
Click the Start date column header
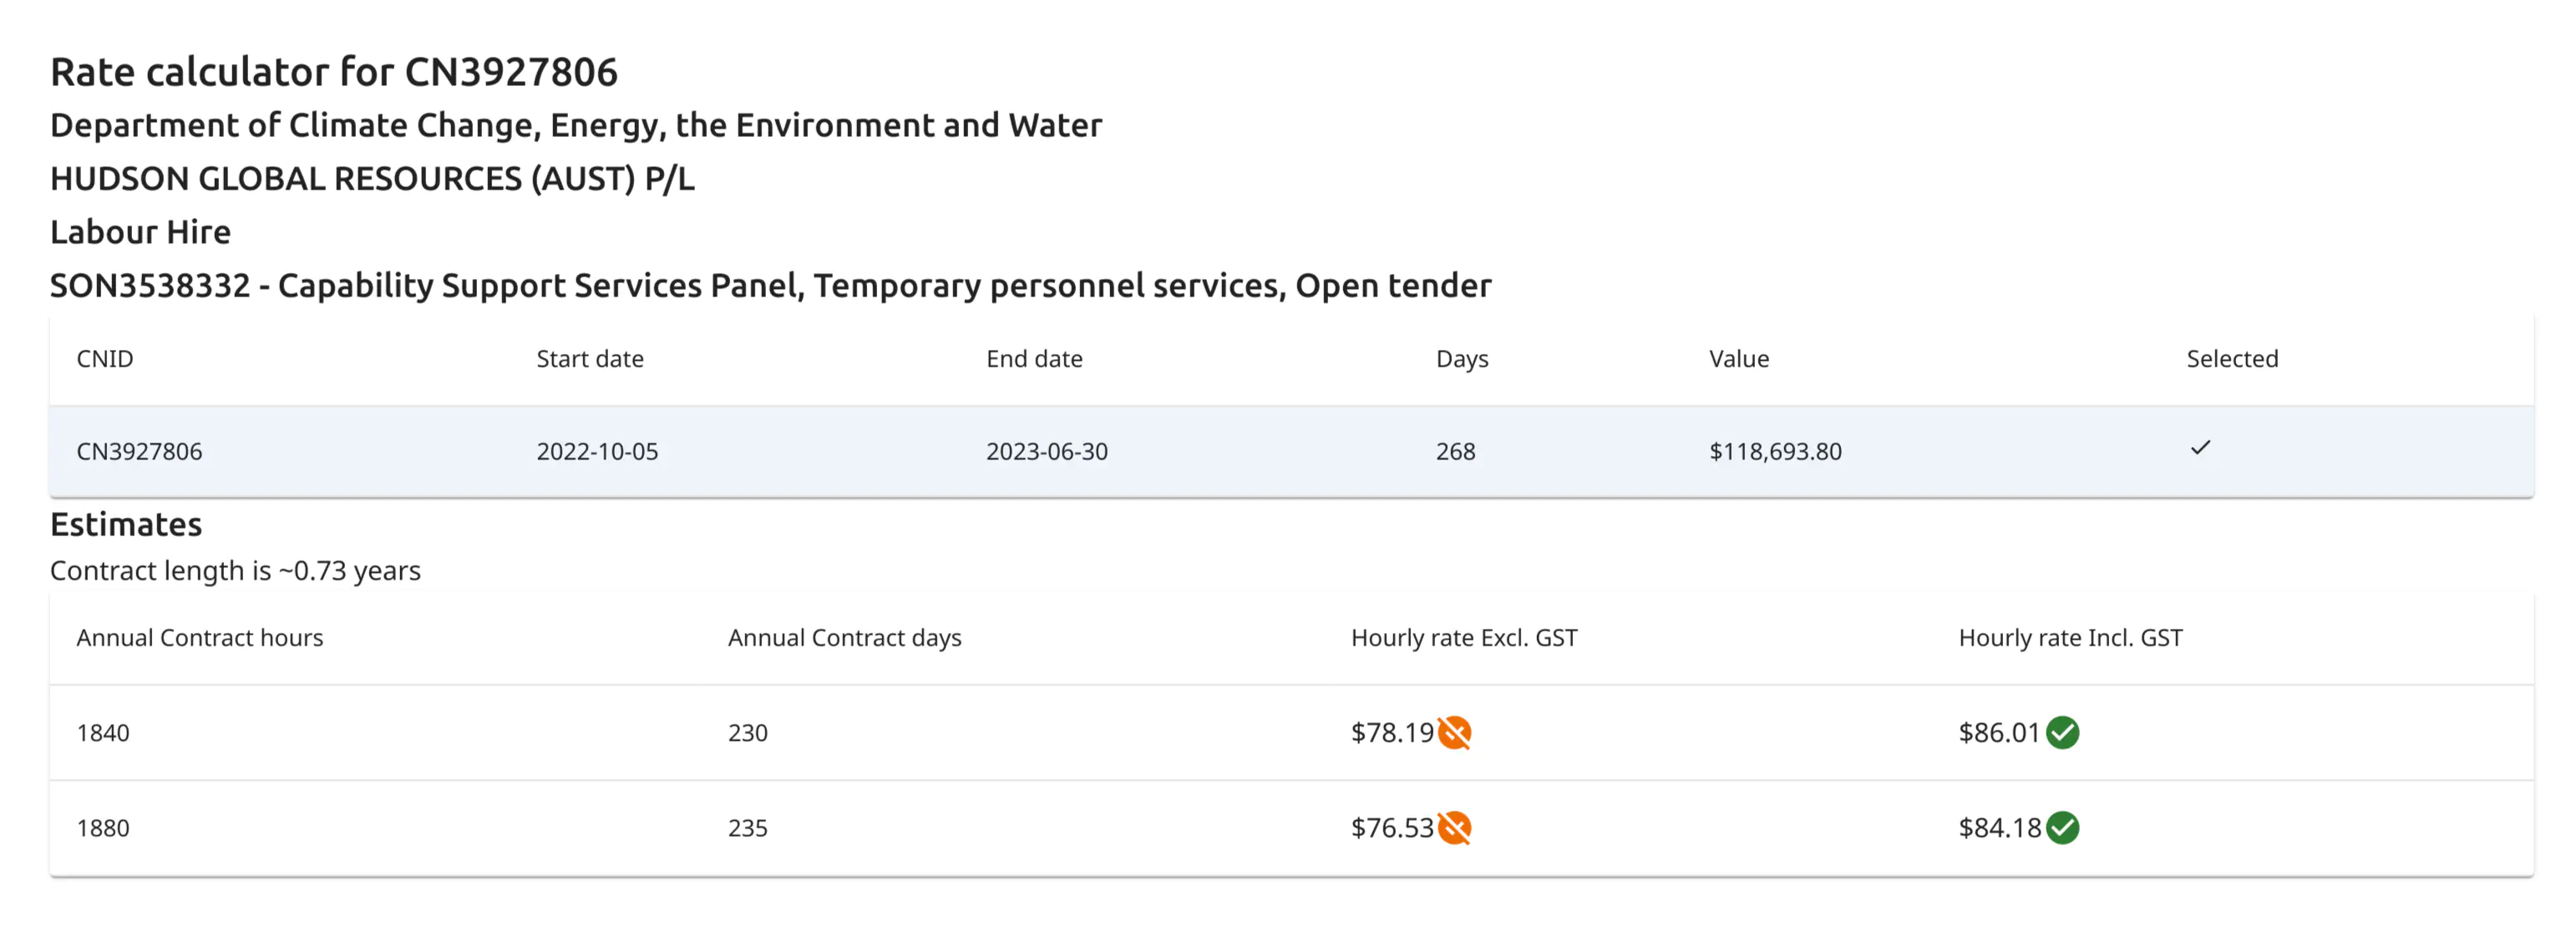[589, 359]
